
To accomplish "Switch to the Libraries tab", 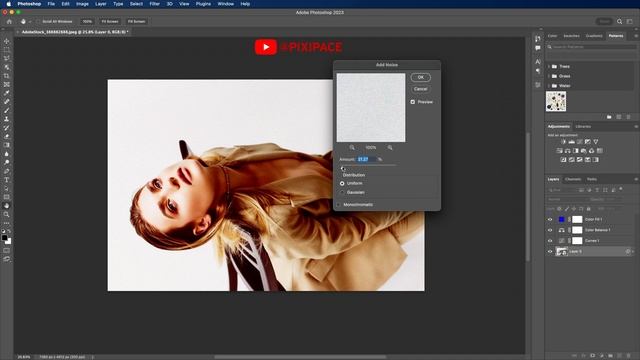I will tap(583, 127).
